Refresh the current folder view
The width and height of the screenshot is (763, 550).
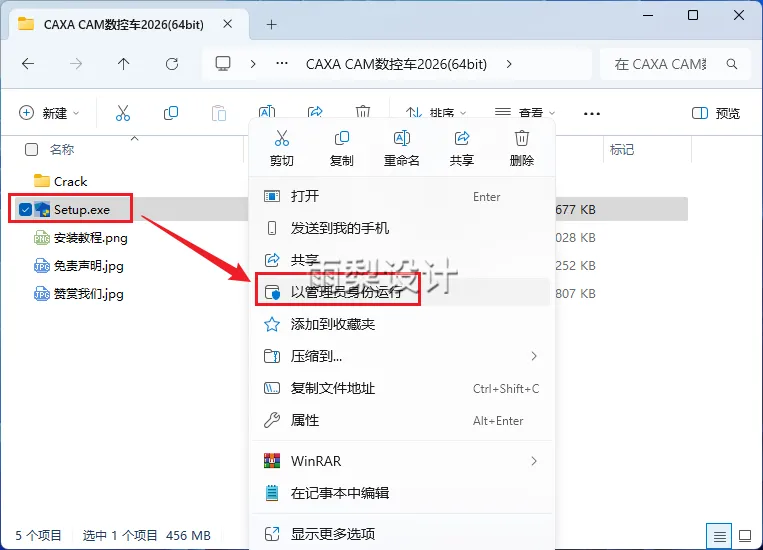172,64
